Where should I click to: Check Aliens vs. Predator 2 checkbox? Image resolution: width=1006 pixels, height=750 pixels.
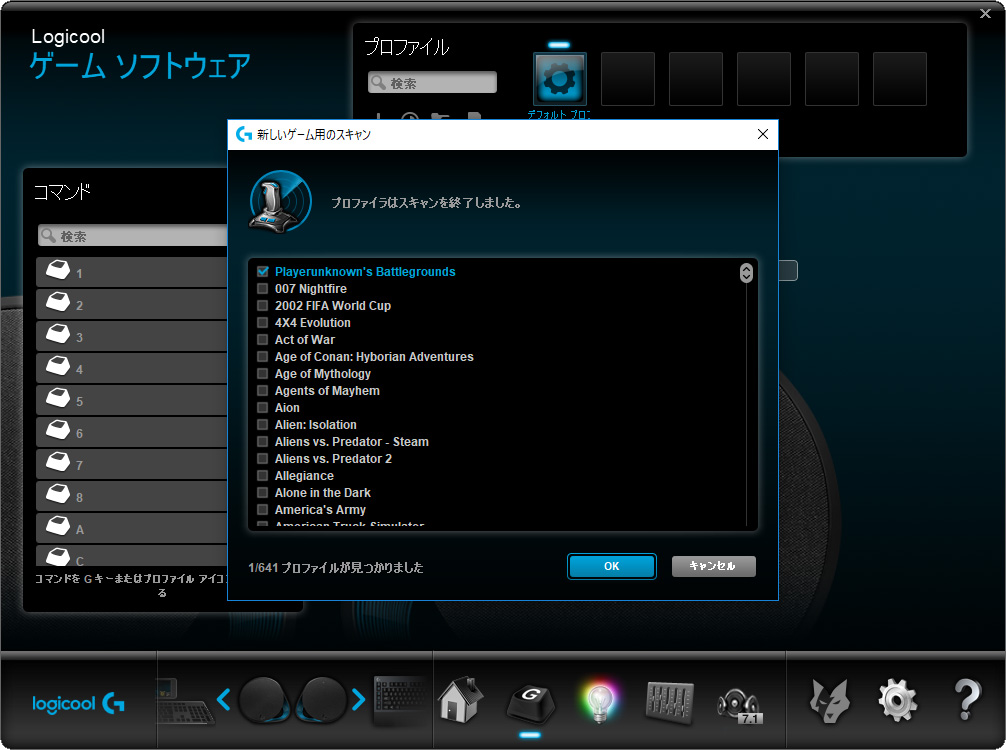pyautogui.click(x=262, y=459)
